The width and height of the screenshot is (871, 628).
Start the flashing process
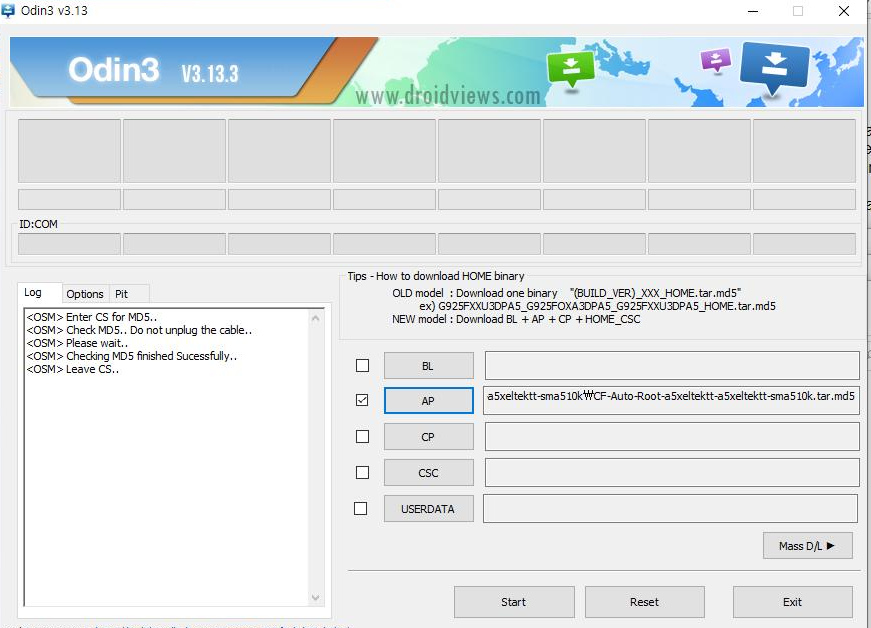click(x=514, y=602)
